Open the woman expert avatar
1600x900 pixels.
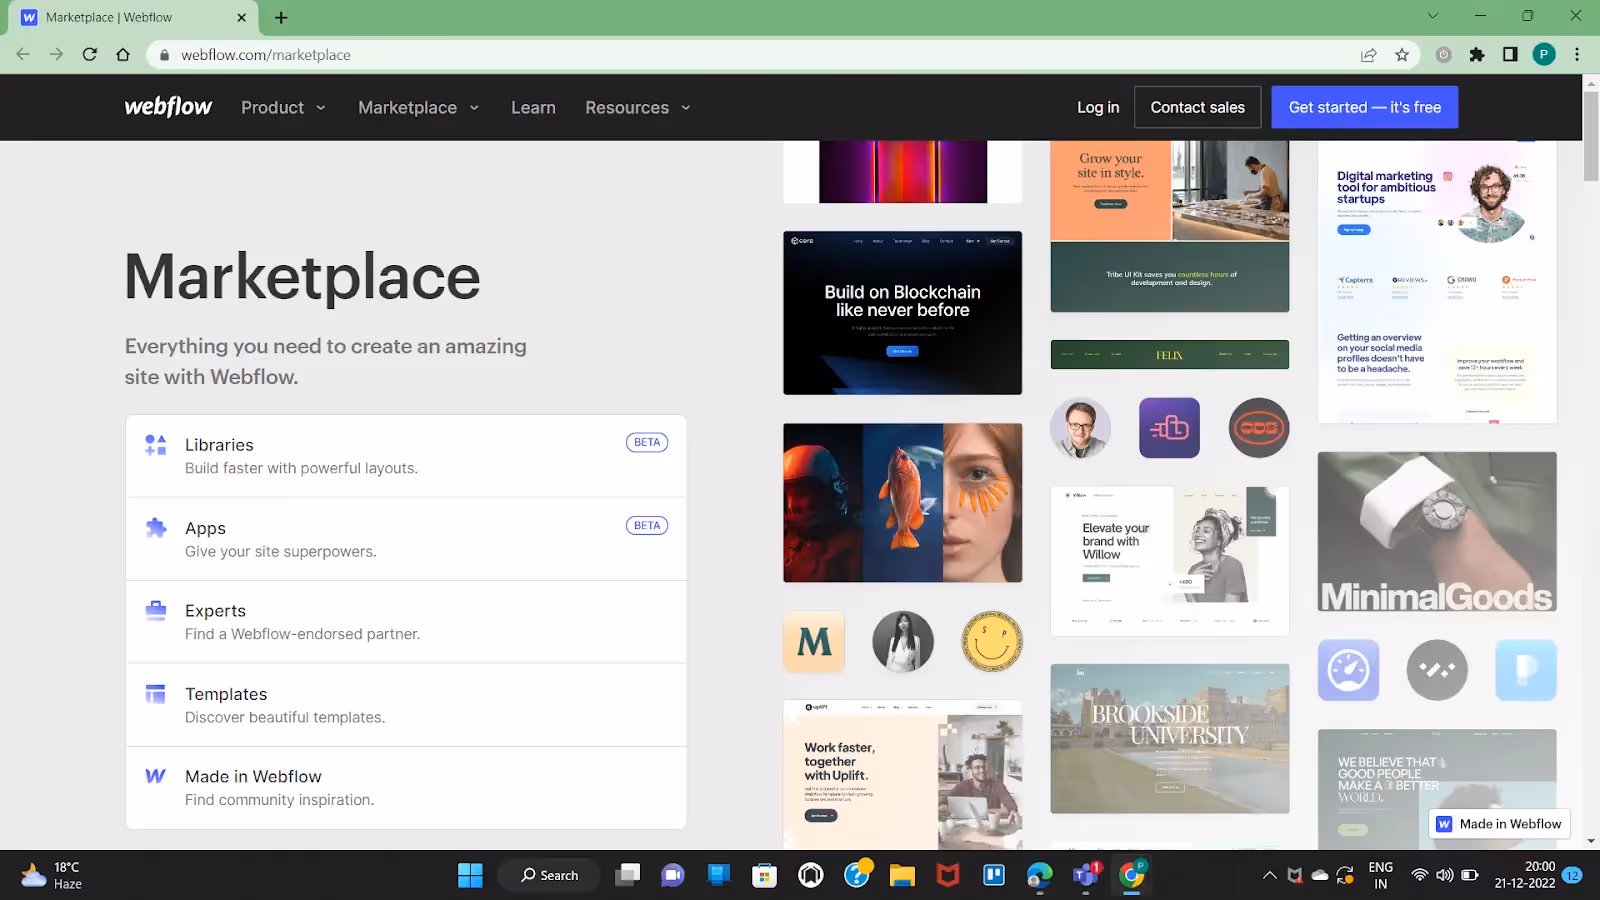(903, 641)
